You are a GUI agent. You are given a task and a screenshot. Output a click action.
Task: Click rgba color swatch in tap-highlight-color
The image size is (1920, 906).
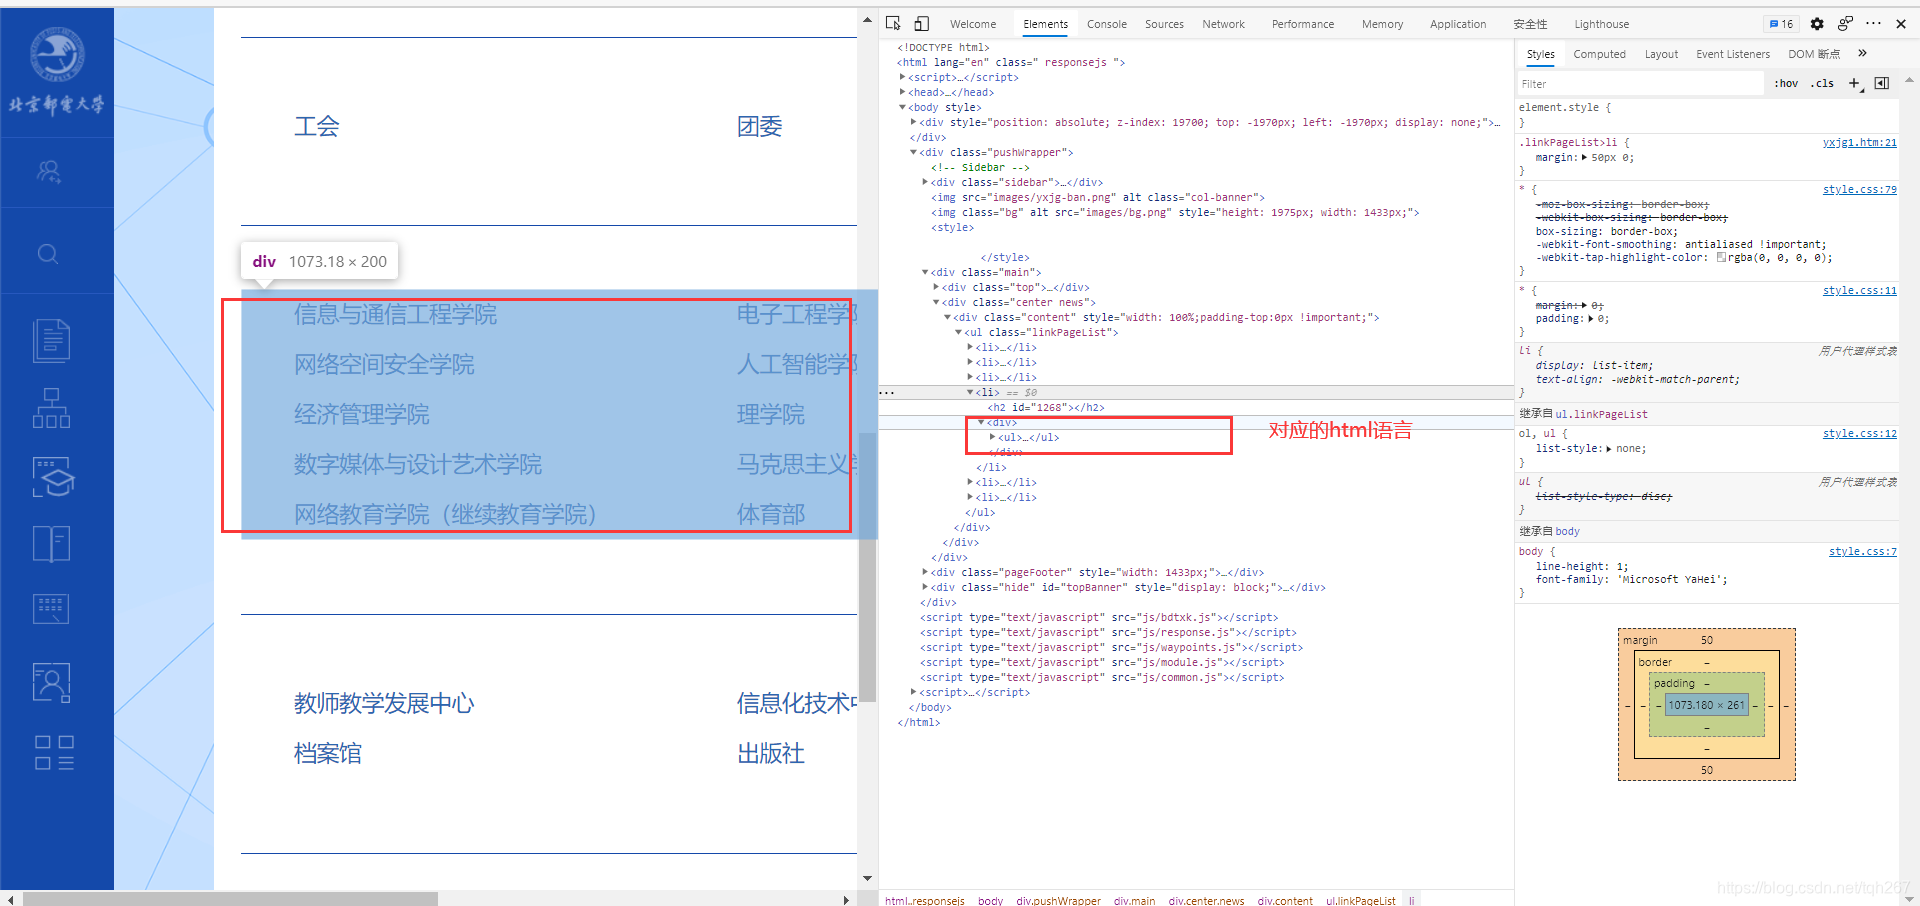(1721, 258)
